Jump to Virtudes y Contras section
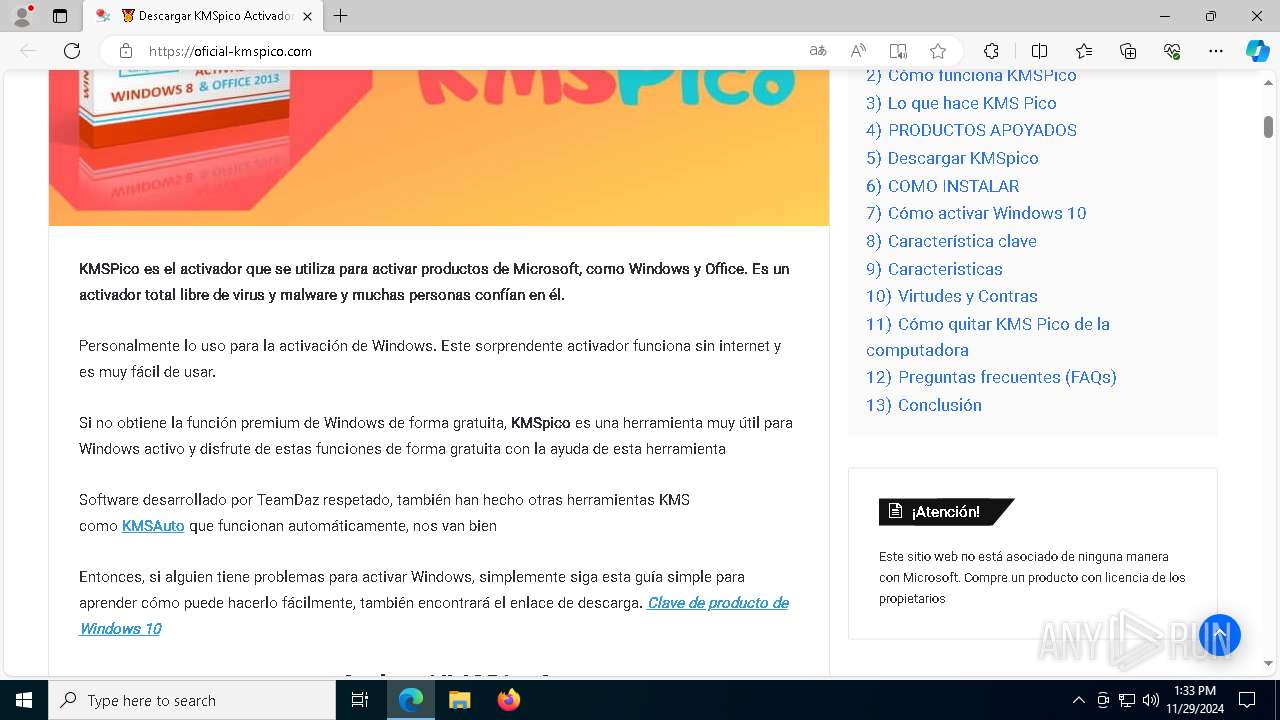 coord(952,296)
